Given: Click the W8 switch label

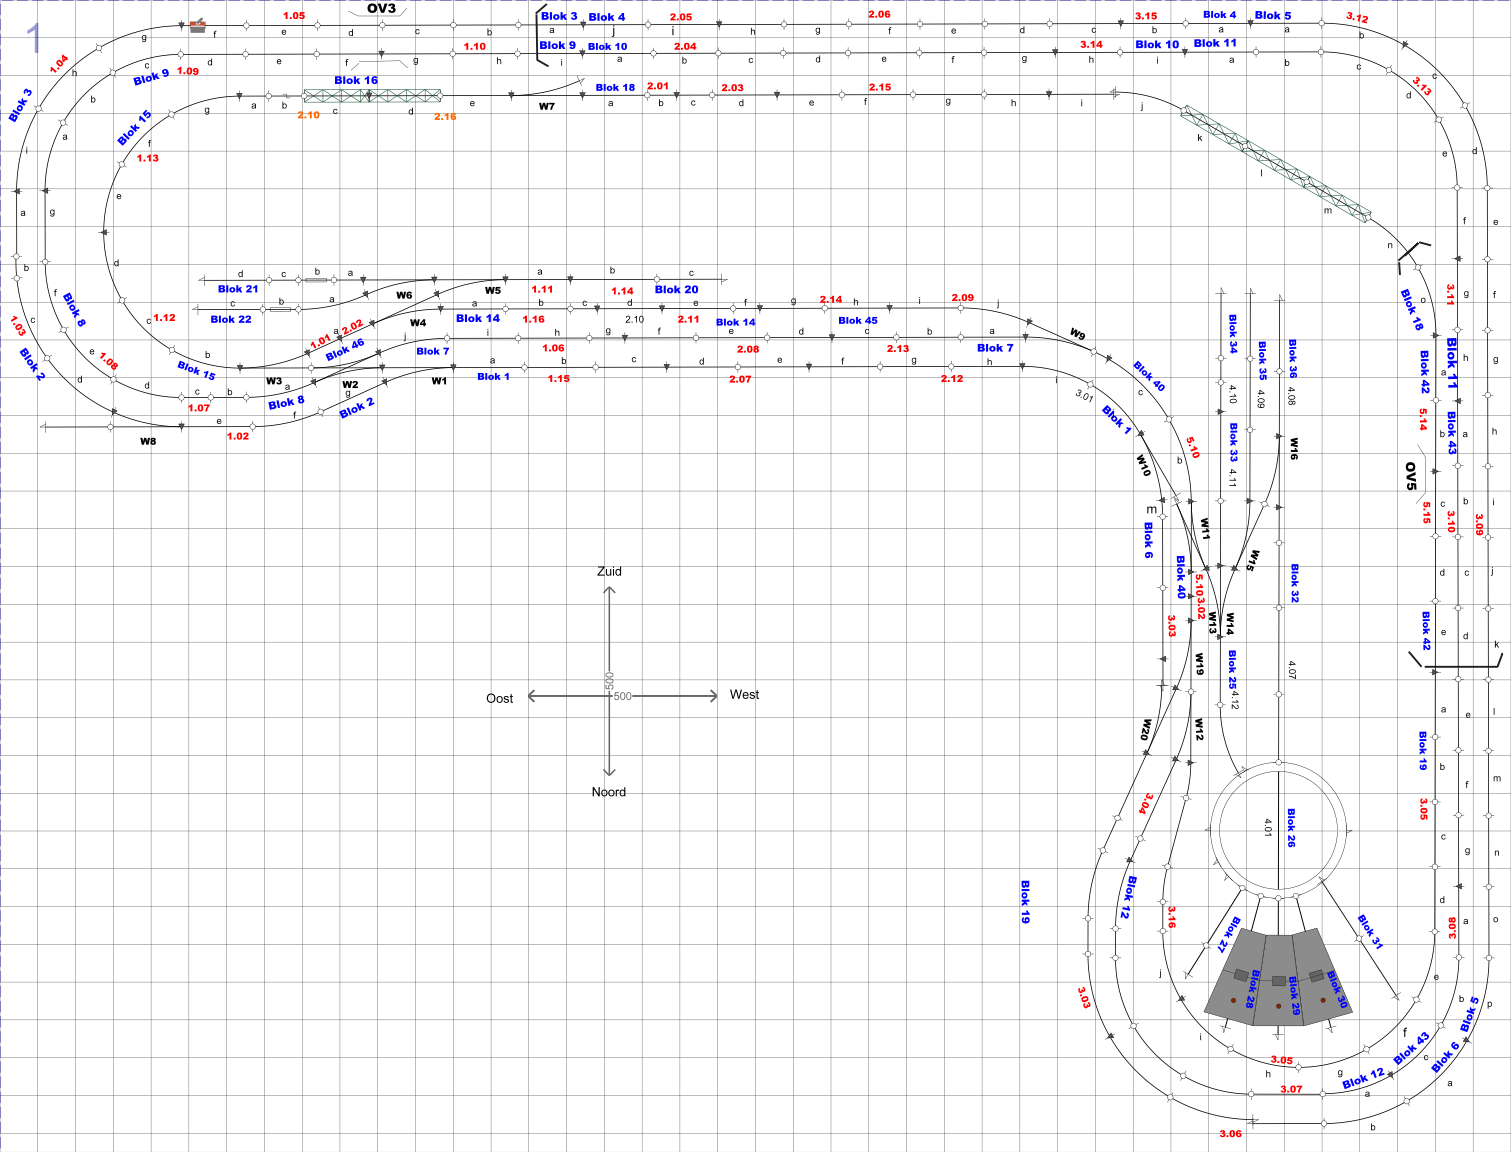Looking at the screenshot, I should [148, 441].
